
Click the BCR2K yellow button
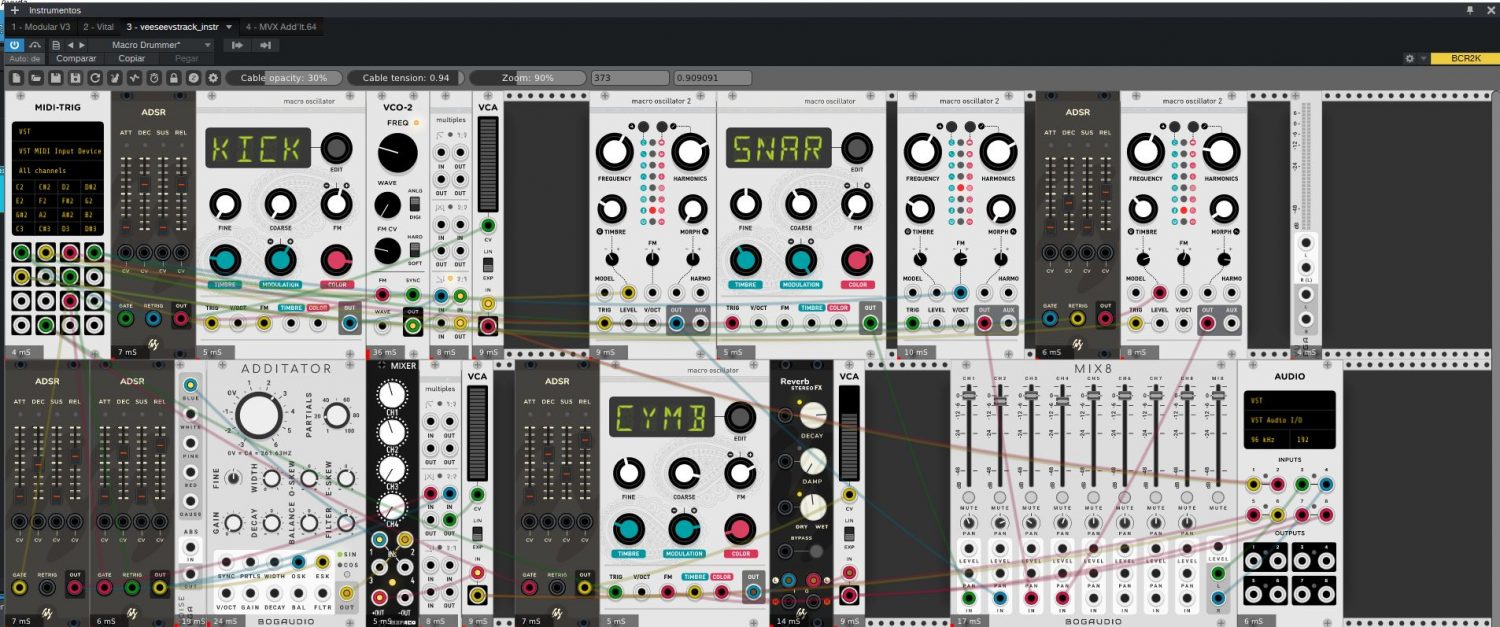(x=1465, y=59)
